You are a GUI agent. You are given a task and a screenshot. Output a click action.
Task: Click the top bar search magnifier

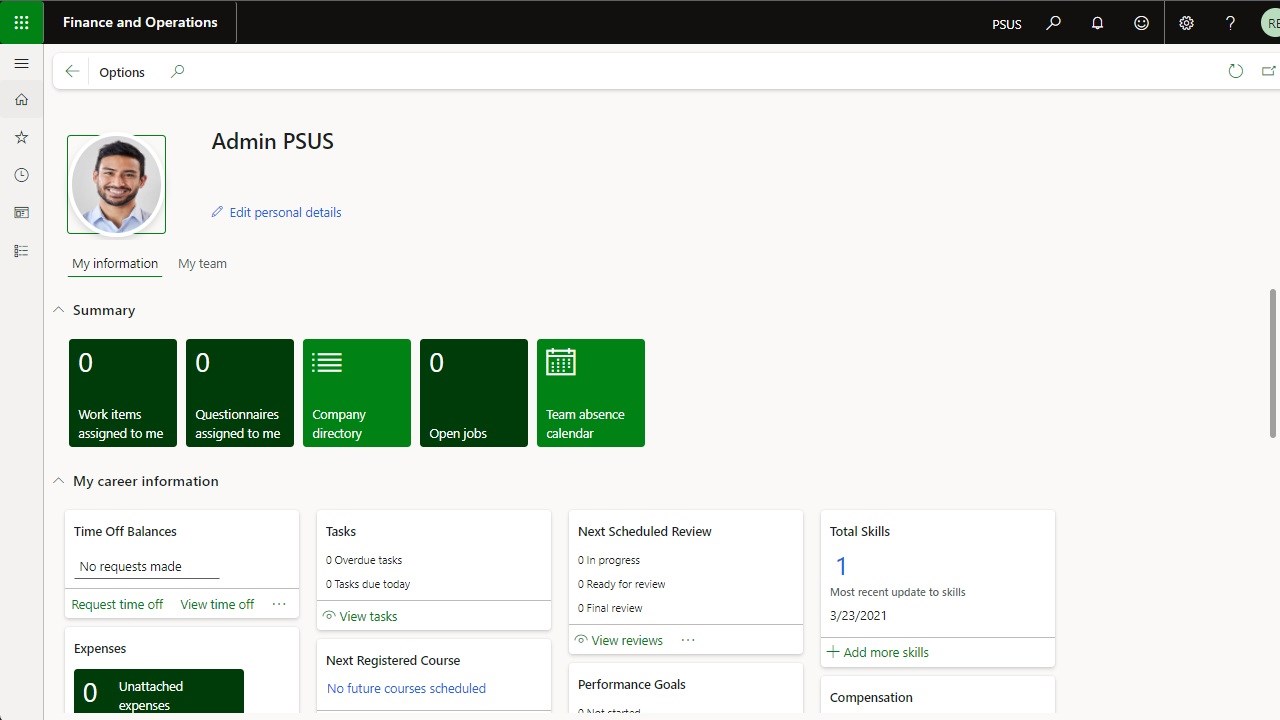point(1053,23)
